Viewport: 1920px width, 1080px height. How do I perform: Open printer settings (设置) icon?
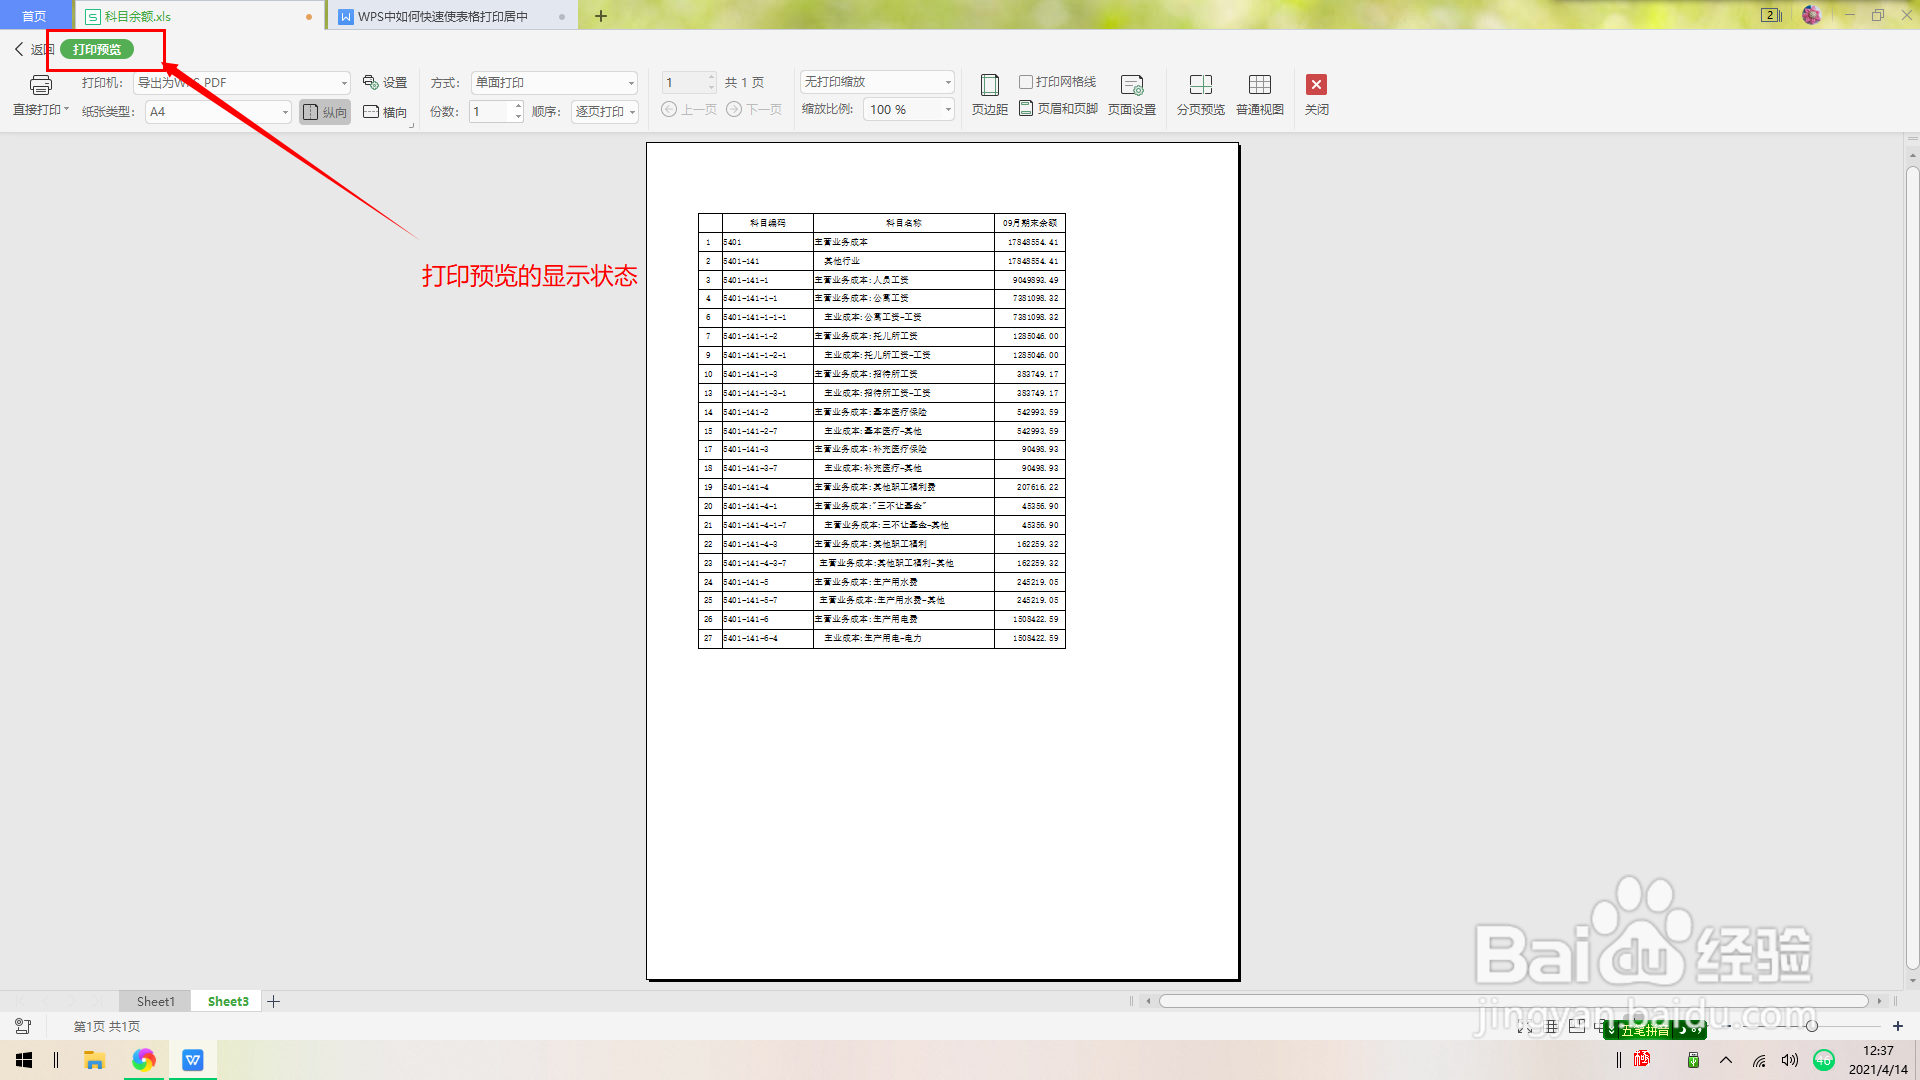(x=385, y=83)
